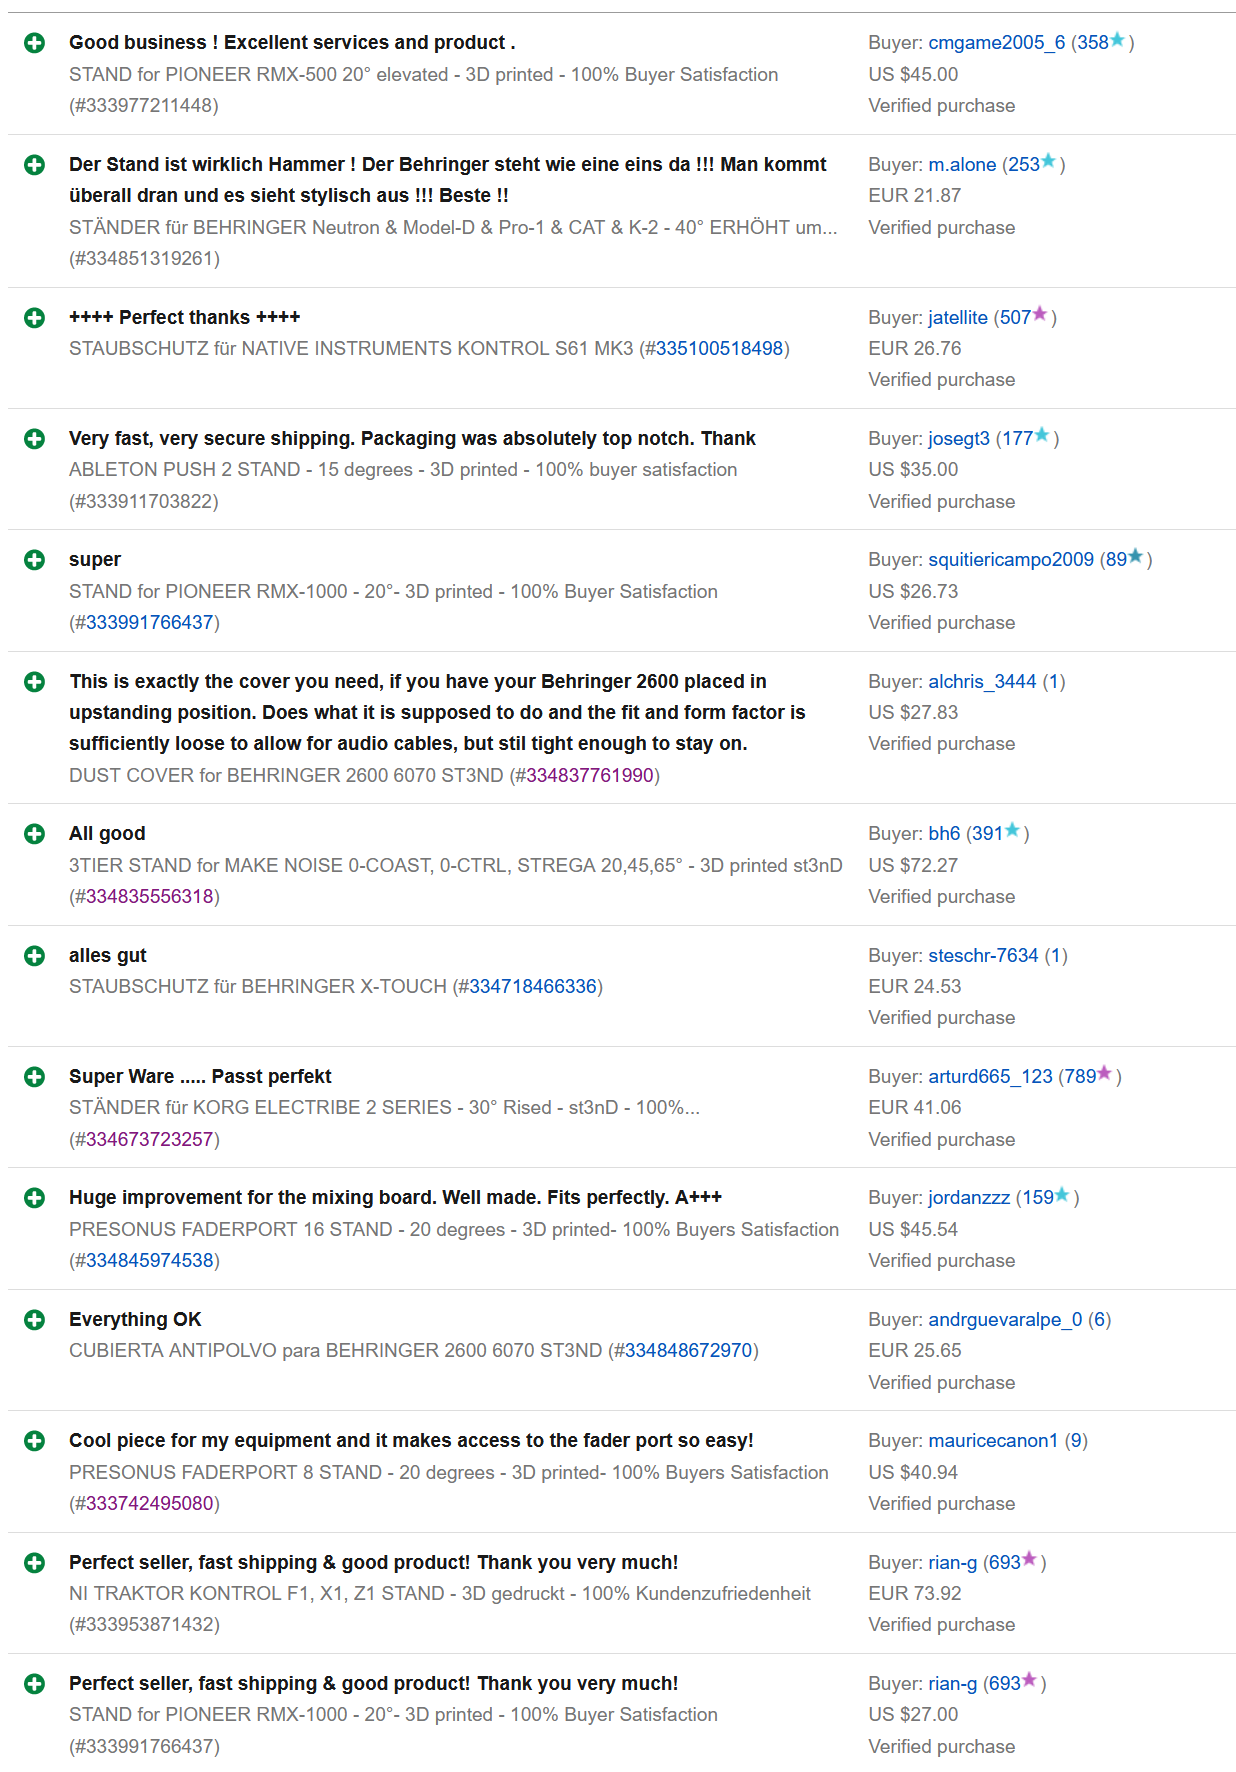Open item number 335100518498
Screen dimensions: 1236x1772
coord(719,349)
